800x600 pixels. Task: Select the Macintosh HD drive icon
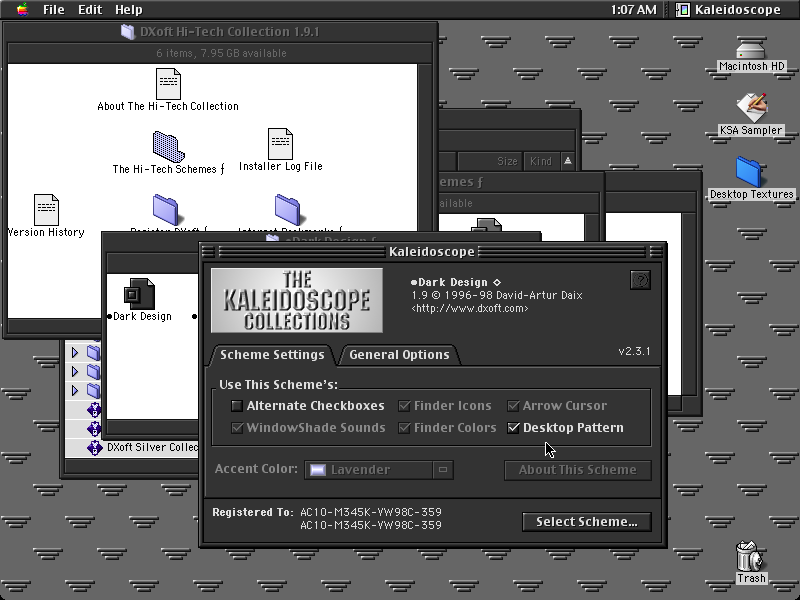point(751,50)
